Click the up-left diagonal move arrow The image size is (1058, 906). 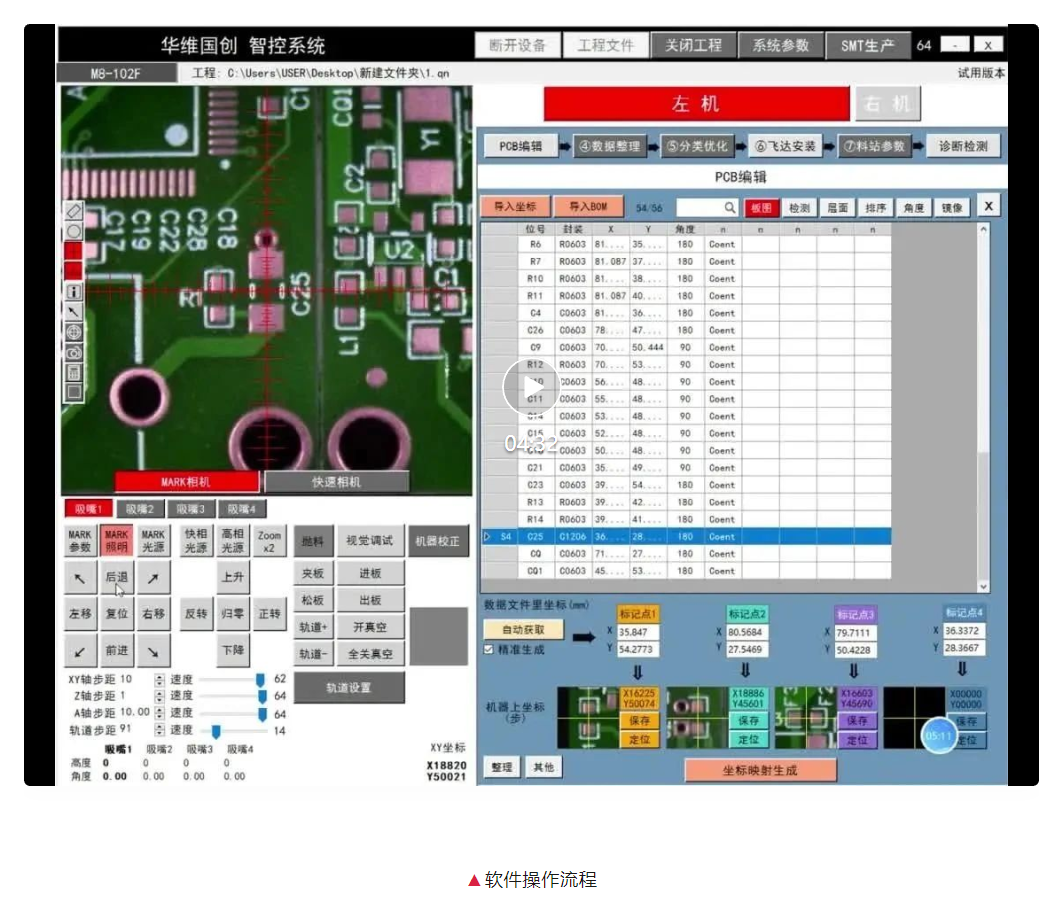point(79,578)
